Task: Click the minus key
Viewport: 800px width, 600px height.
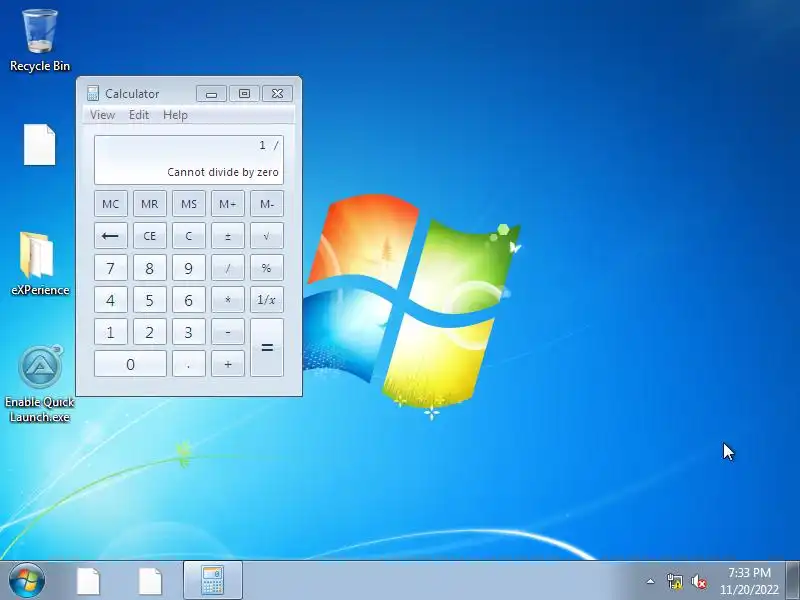Action: coord(228,332)
